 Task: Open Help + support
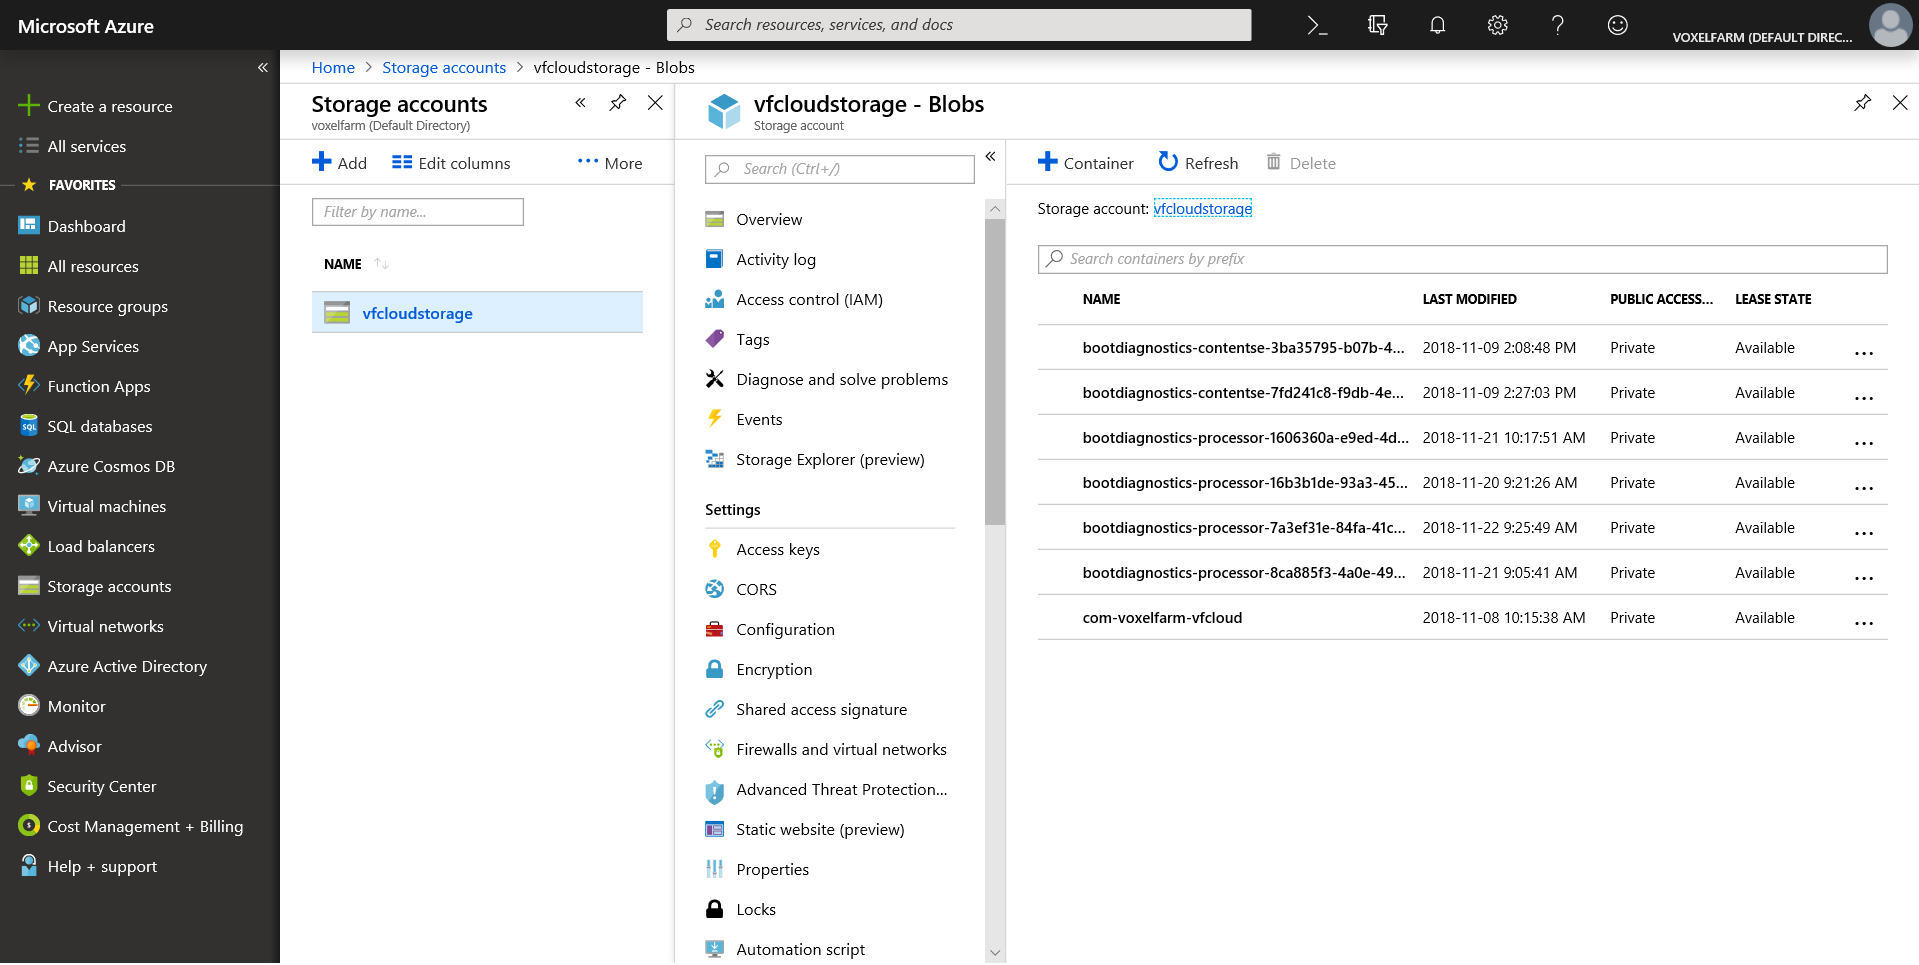tap(102, 866)
